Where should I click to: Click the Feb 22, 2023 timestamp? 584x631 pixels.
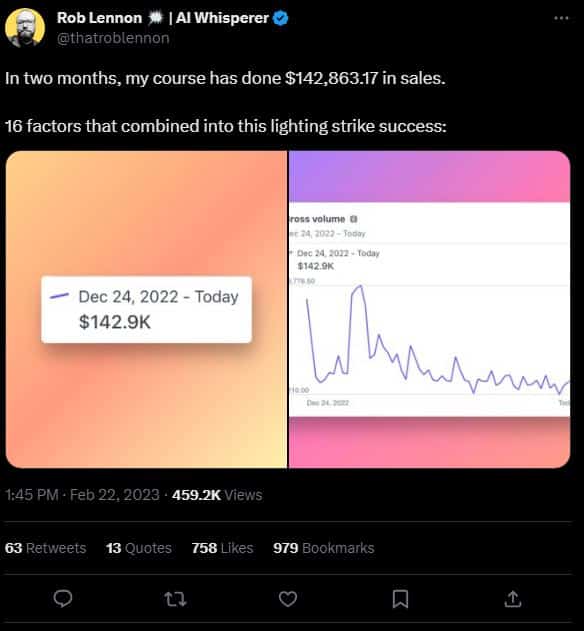tap(115, 495)
